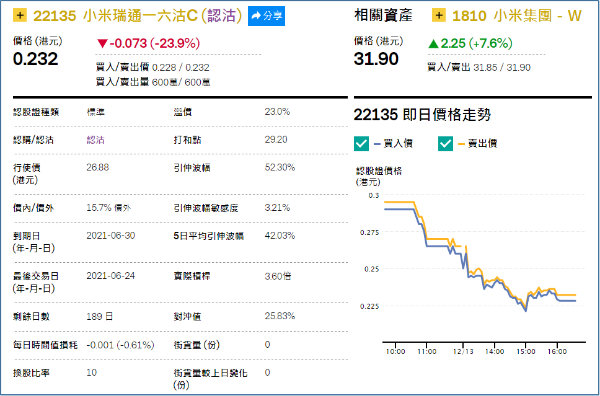Click the premium value 23.0%
Screen dimensions: 600x396
coord(277,112)
